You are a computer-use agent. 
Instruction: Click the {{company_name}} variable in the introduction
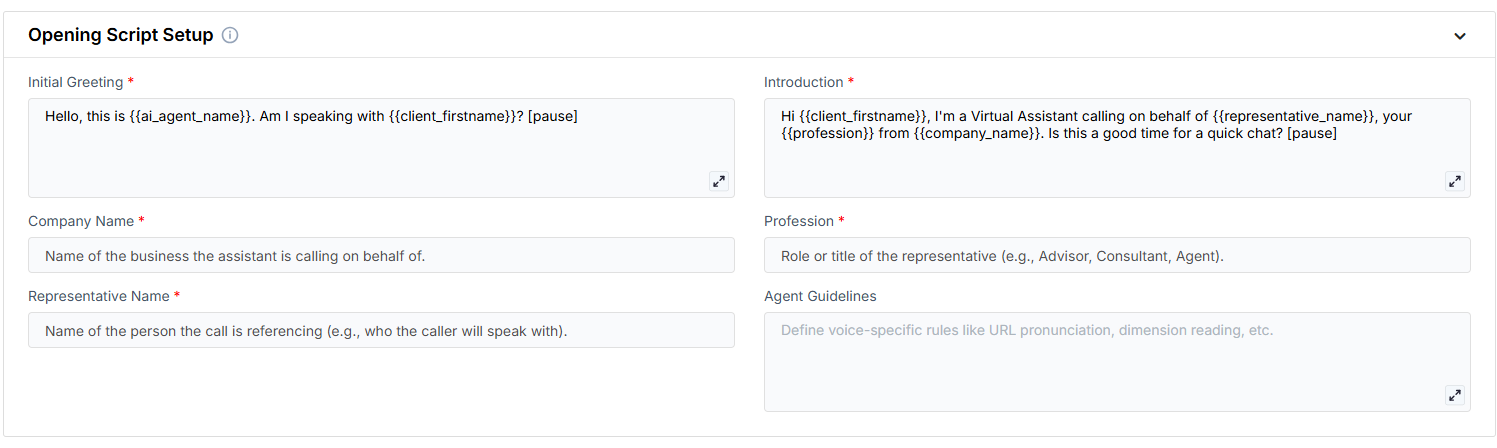point(977,133)
